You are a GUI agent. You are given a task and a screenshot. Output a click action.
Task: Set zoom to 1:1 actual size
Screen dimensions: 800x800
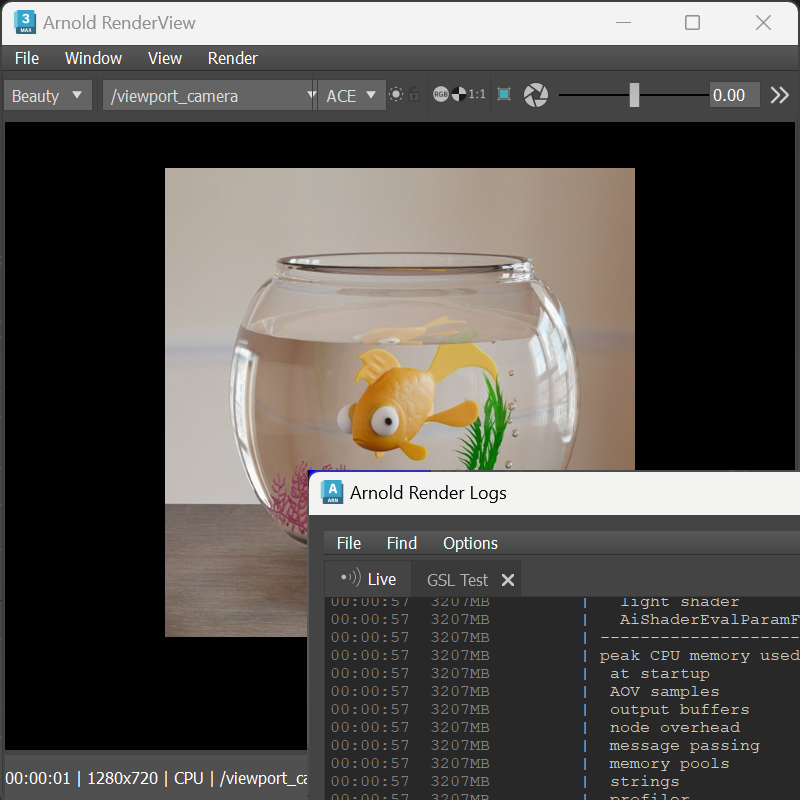477,94
